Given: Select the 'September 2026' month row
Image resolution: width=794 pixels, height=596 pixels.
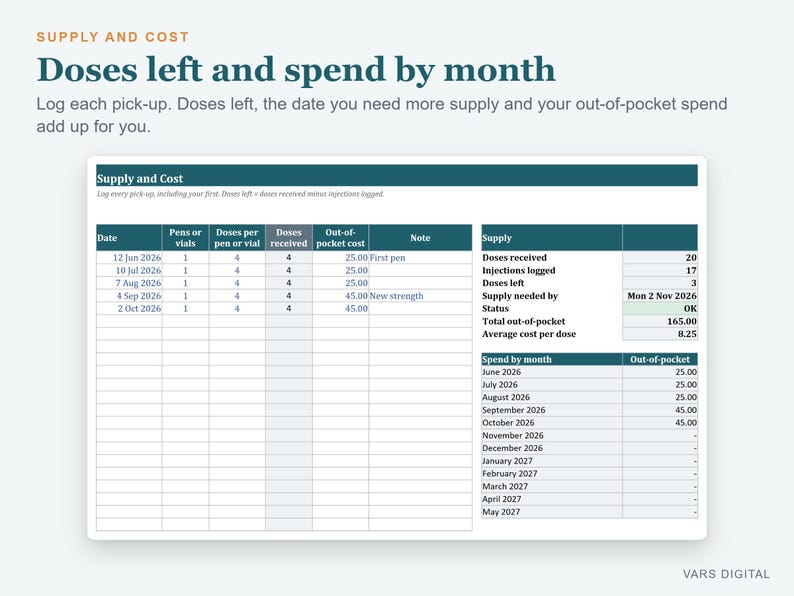Looking at the screenshot, I should point(589,410).
